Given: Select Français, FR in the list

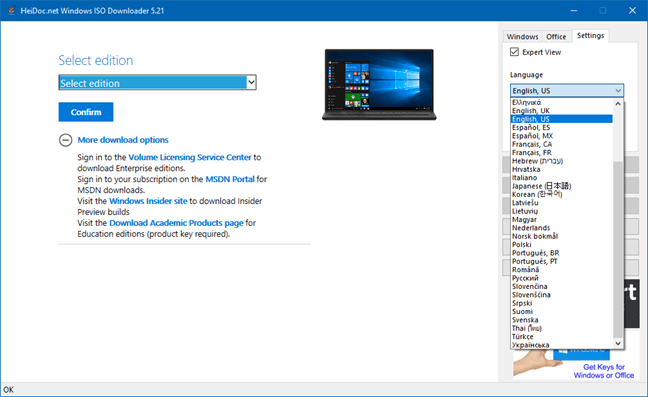Looking at the screenshot, I should tap(561, 152).
